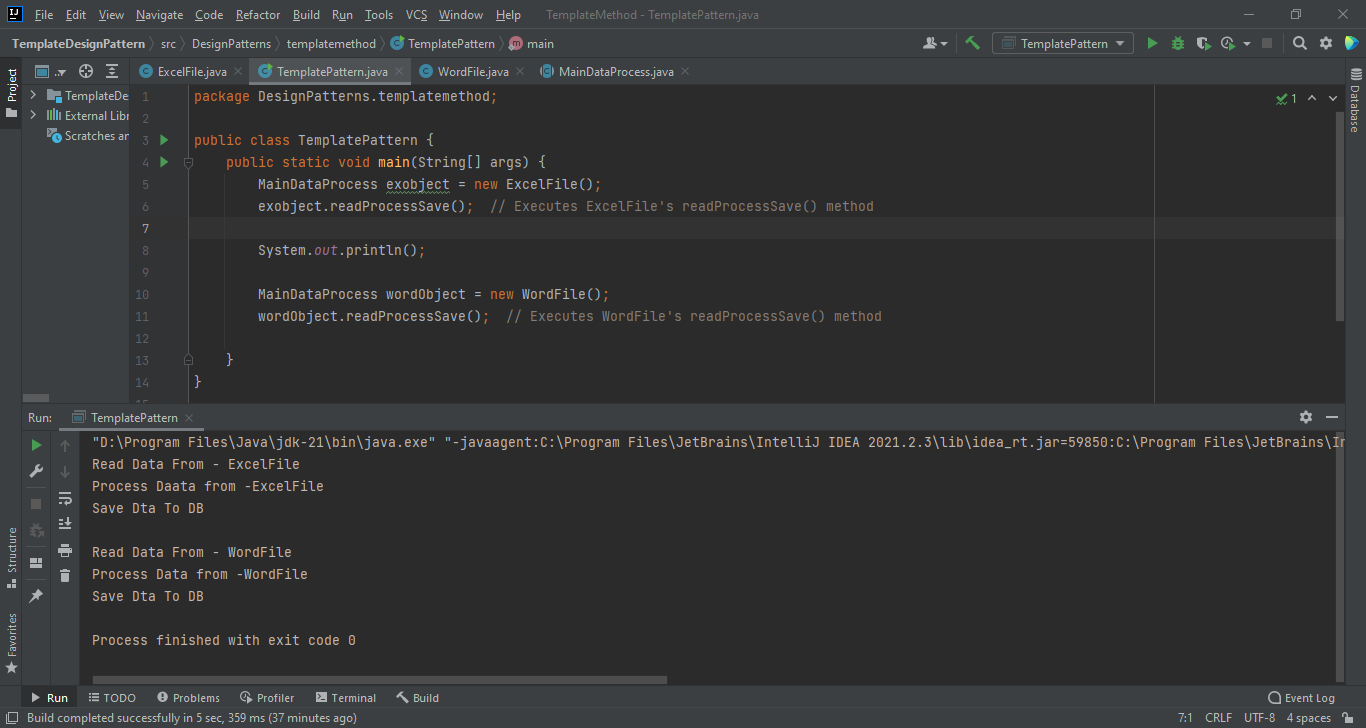1366x728 pixels.
Task: Toggle soft-wrap in the Run console
Action: pos(65,498)
